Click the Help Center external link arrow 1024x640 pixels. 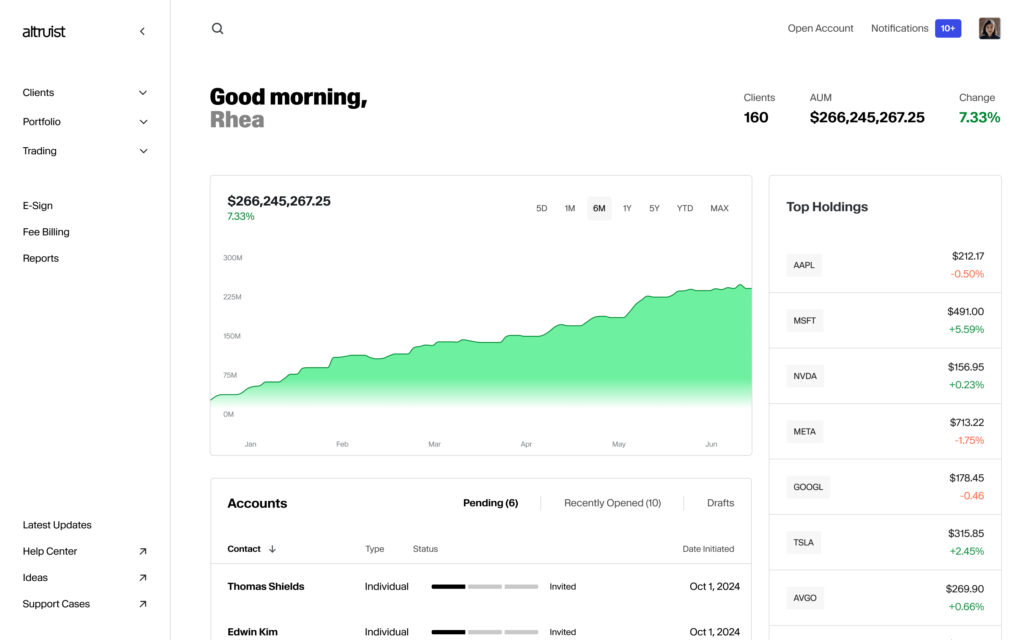point(142,551)
